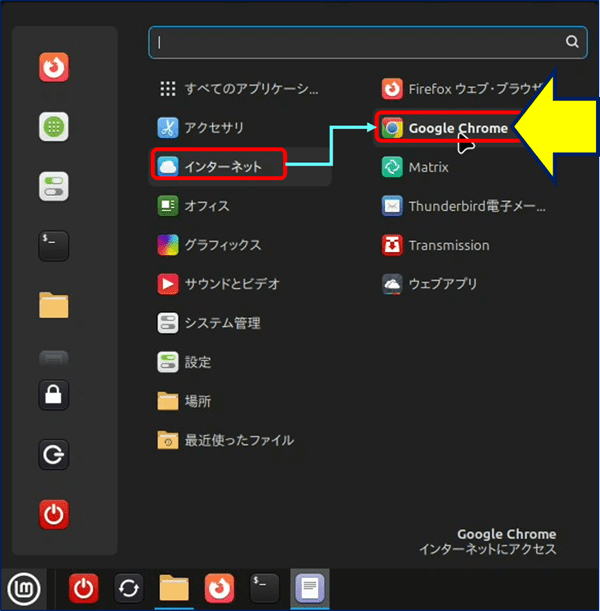Launch Thunderbird電子メール client
The height and width of the screenshot is (611, 600).
coord(464,206)
